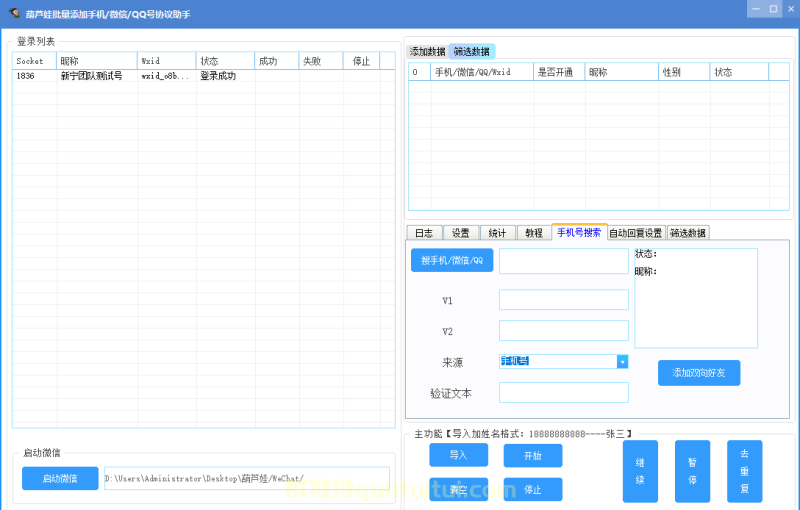Image resolution: width=800 pixels, height=510 pixels.
Task: Click the V1 text field
Action: [563, 300]
